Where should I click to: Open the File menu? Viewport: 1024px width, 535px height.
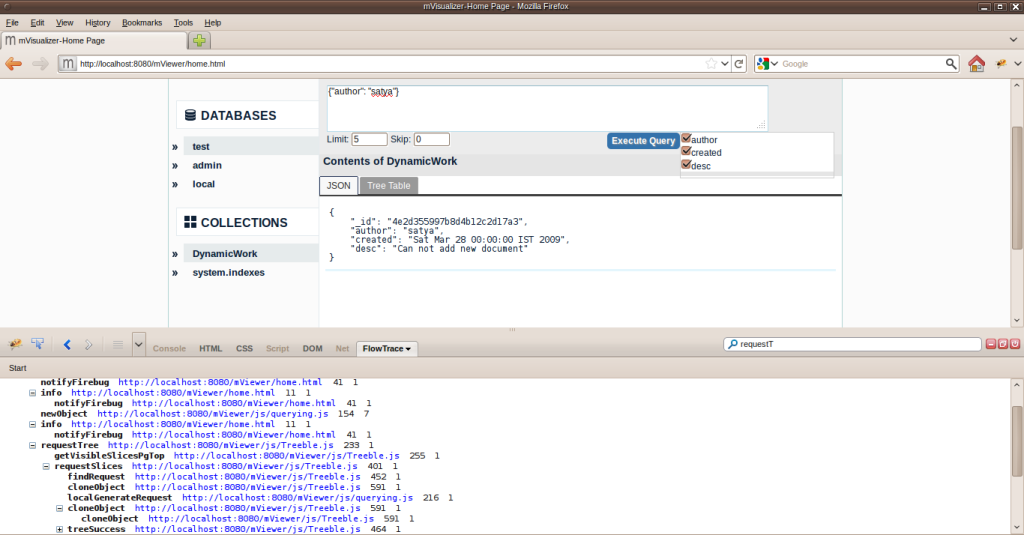[12, 22]
